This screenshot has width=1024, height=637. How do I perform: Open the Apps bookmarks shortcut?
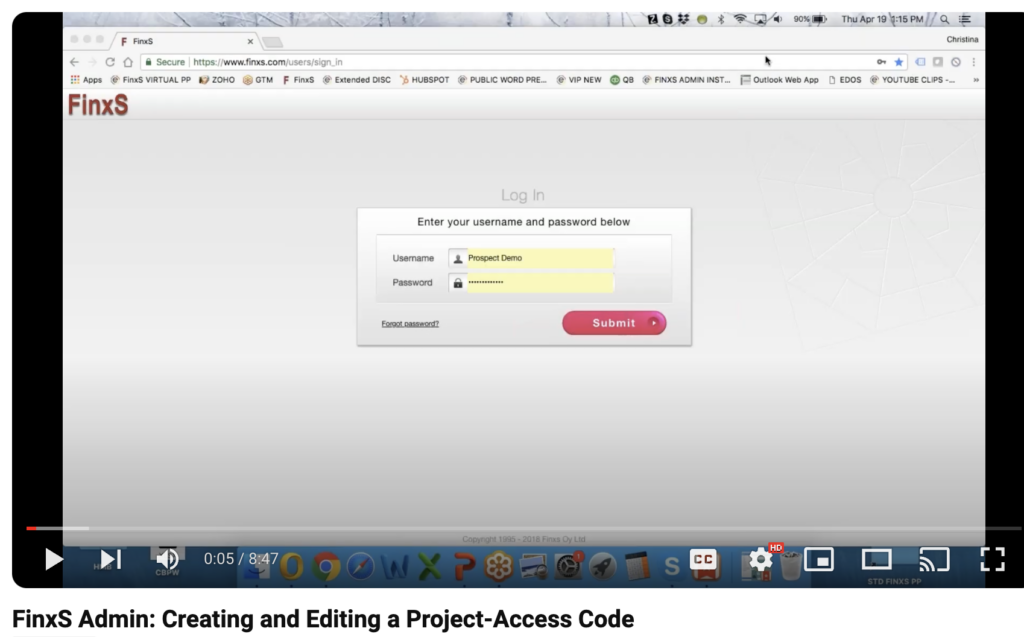tap(86, 80)
